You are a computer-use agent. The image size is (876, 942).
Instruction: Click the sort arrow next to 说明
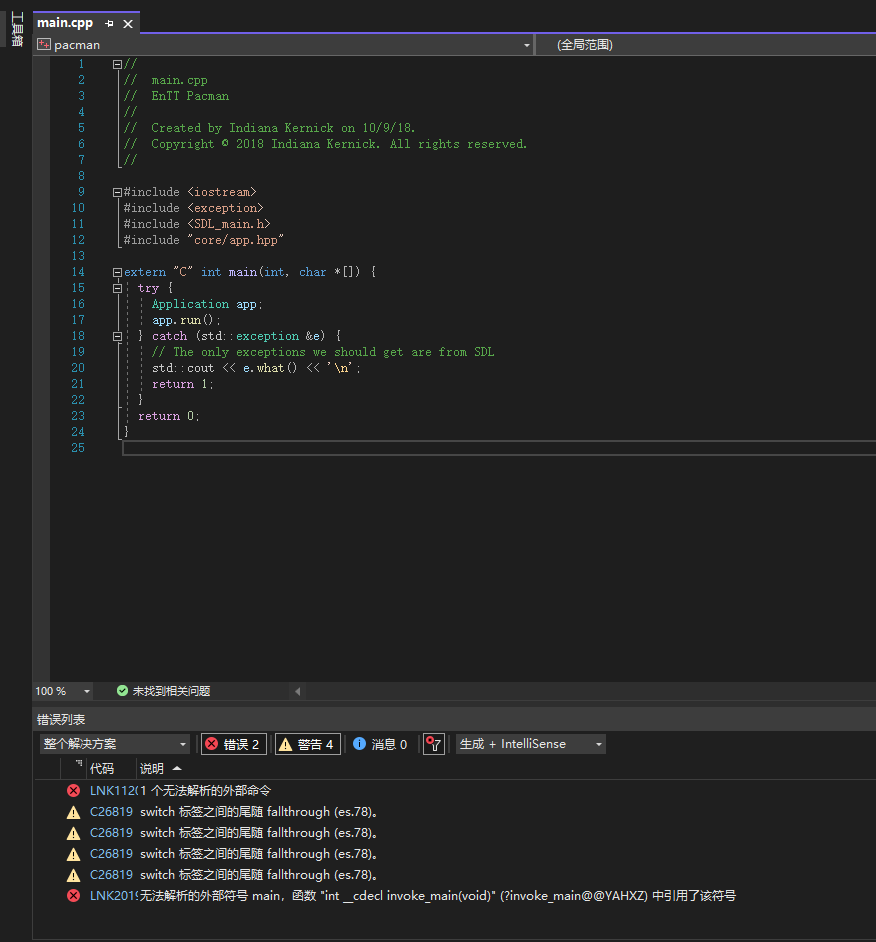pos(177,768)
